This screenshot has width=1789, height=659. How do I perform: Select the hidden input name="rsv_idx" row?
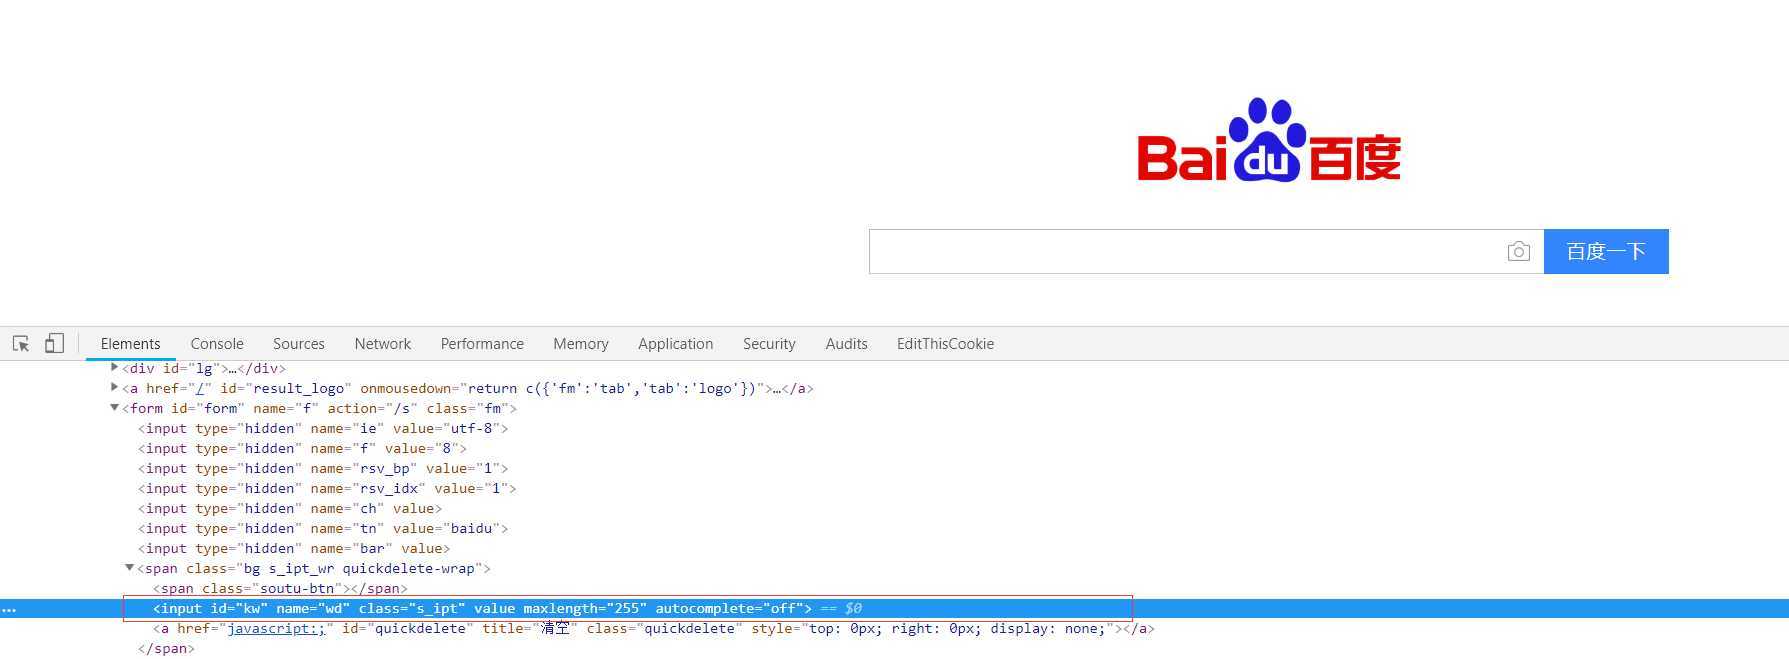pyautogui.click(x=327, y=488)
